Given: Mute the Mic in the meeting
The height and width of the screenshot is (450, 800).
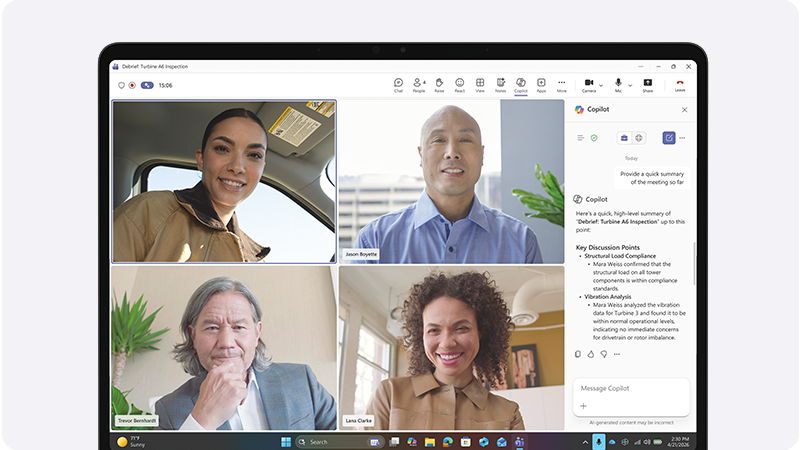Looking at the screenshot, I should [x=618, y=85].
